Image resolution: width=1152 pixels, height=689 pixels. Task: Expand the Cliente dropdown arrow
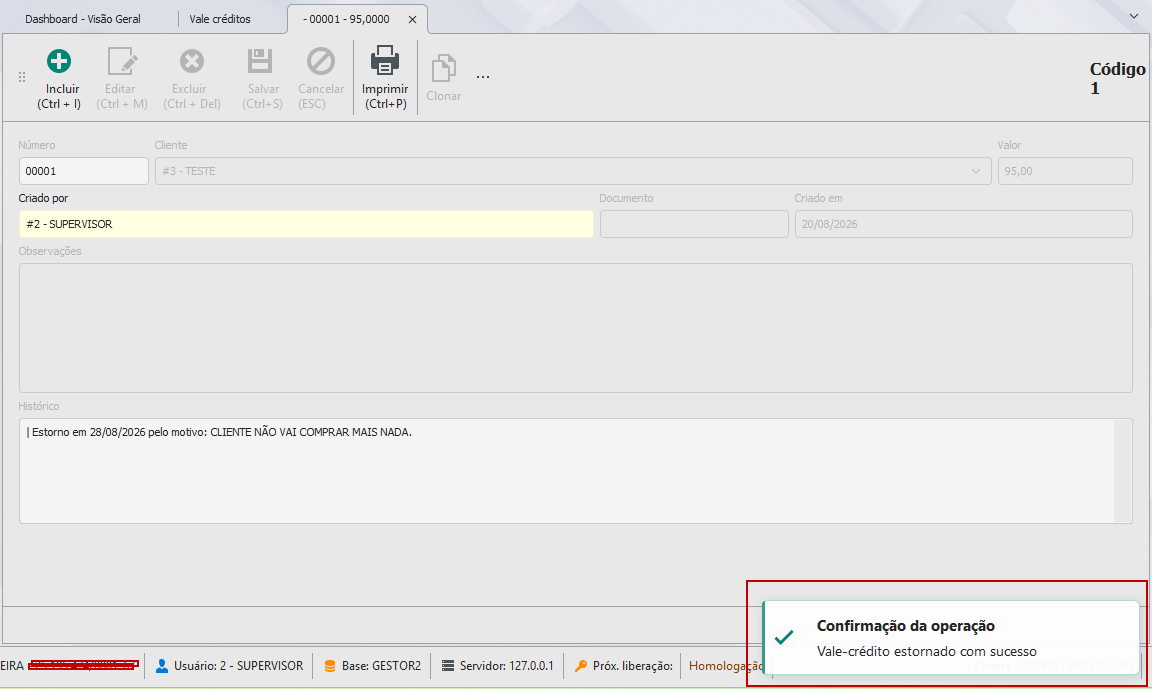pyautogui.click(x=976, y=171)
